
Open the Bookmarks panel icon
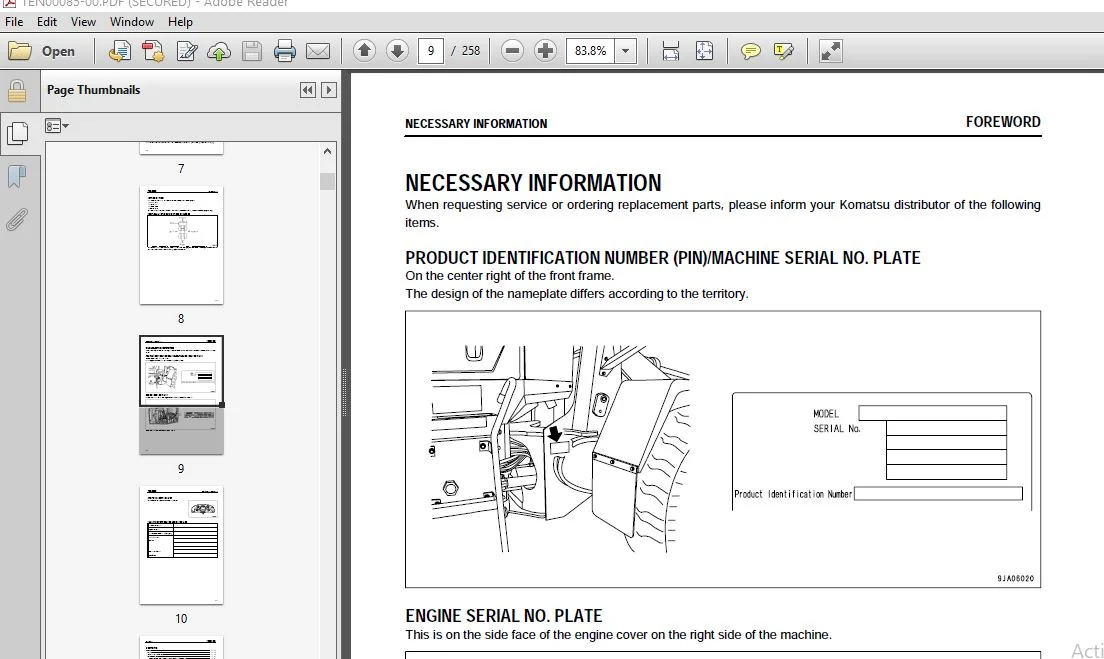coord(17,177)
